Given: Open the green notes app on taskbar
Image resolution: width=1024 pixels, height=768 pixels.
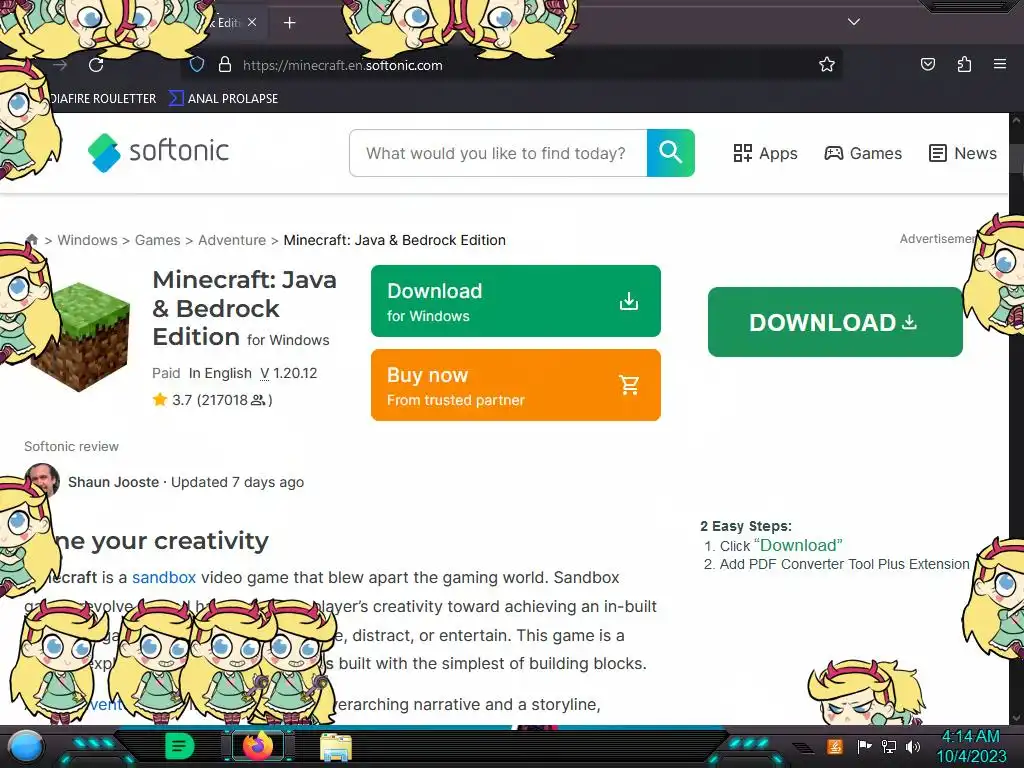Looking at the screenshot, I should point(180,746).
